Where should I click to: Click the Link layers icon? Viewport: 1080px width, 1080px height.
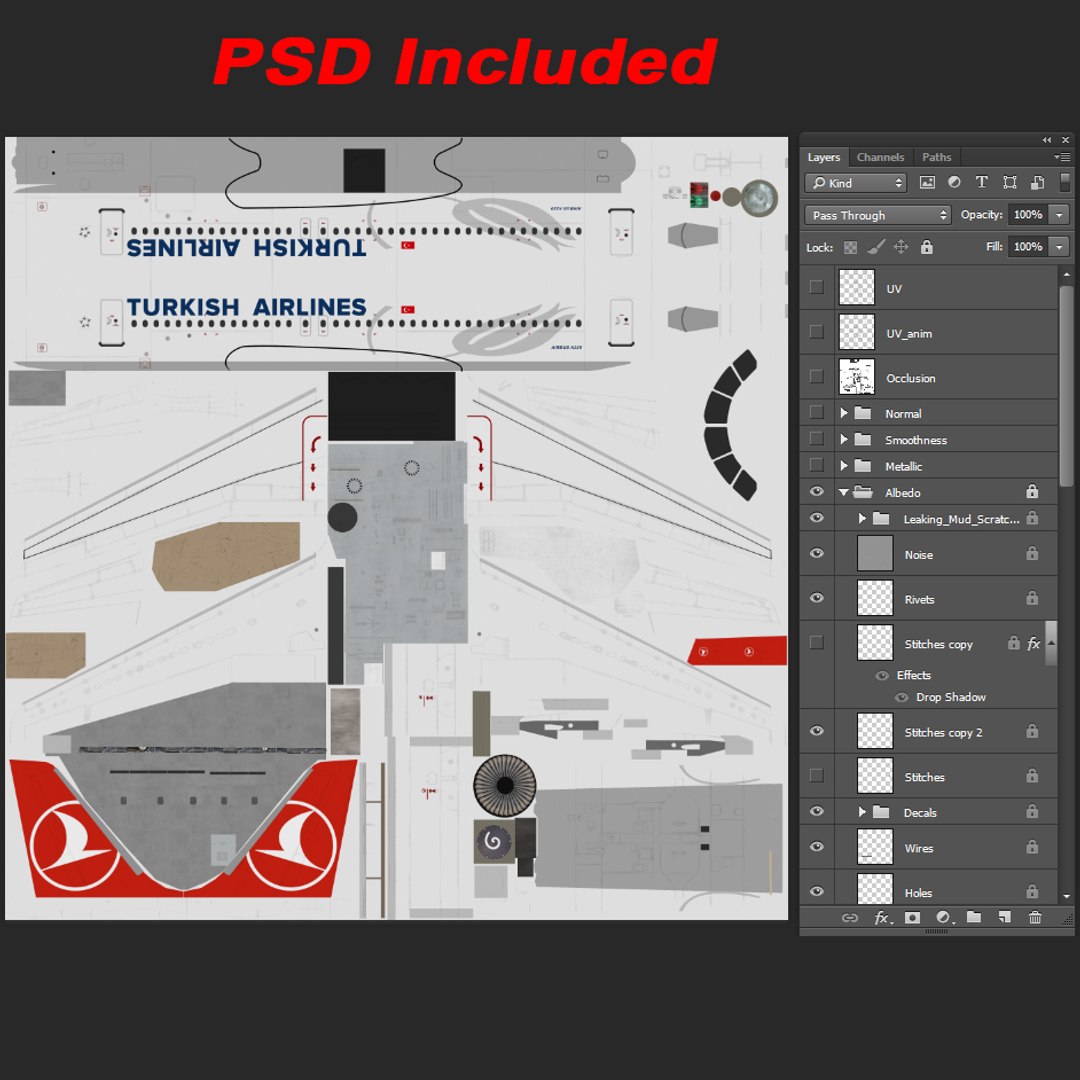click(850, 917)
